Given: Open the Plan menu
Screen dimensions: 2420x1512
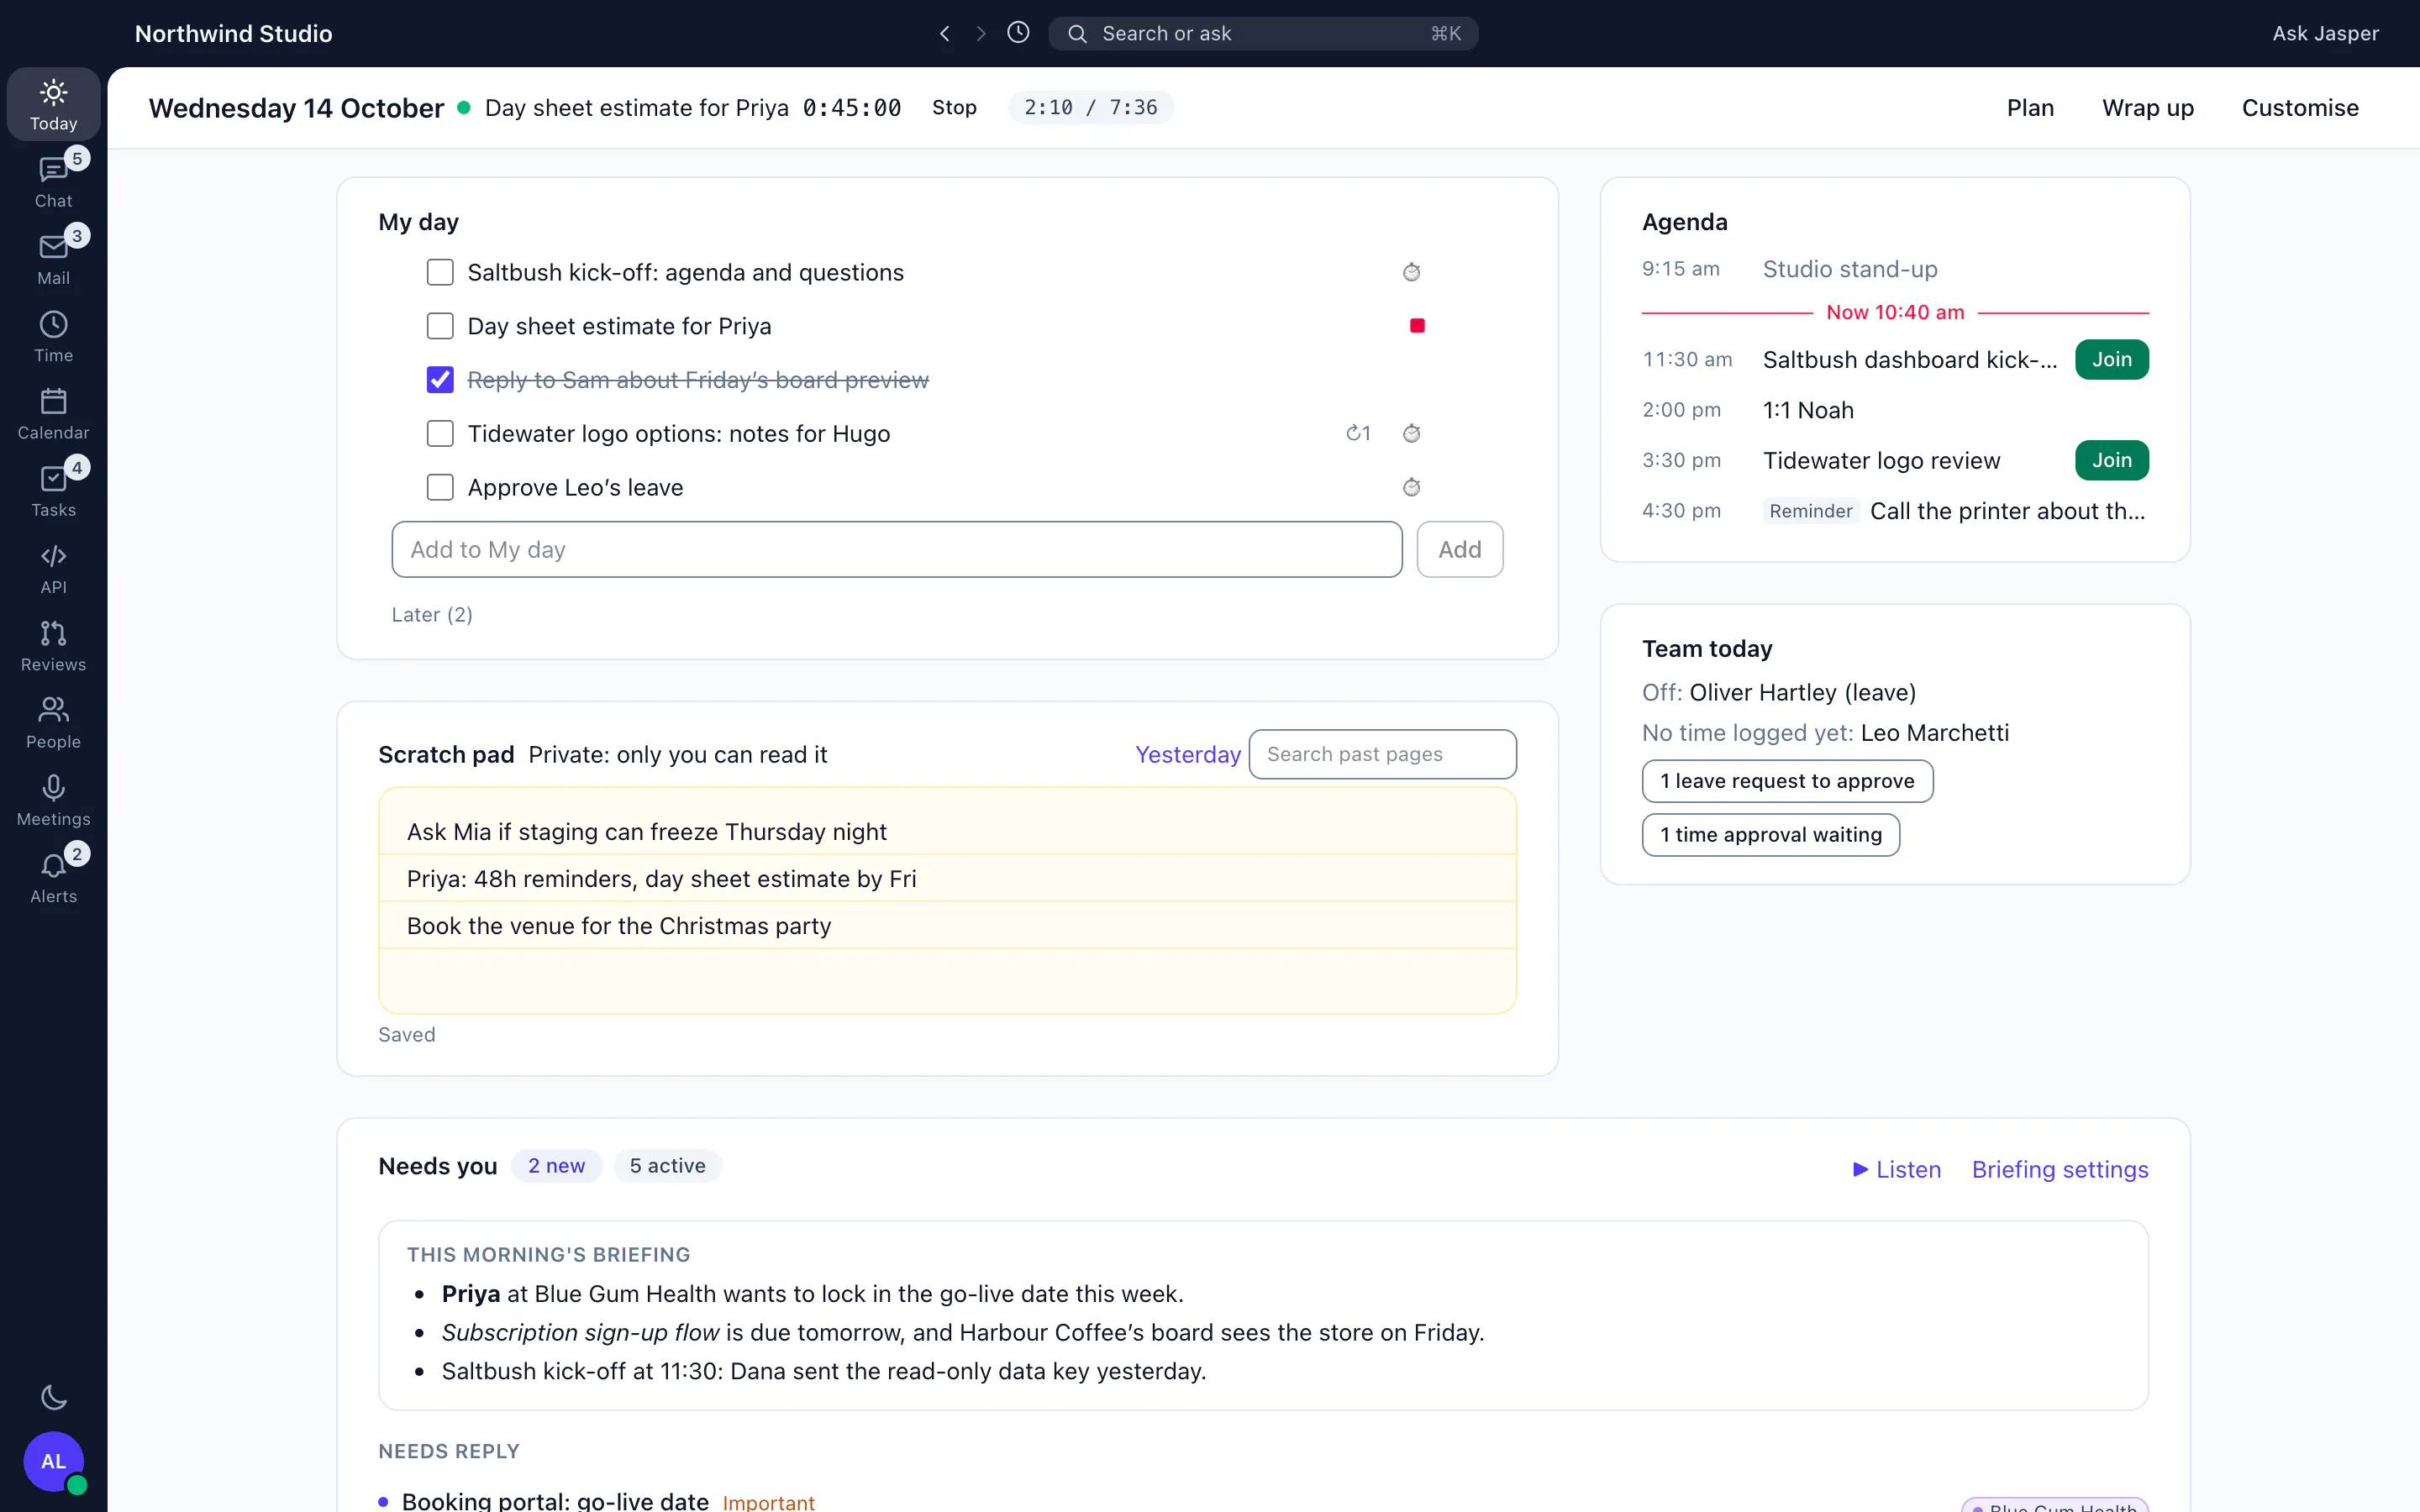Looking at the screenshot, I should click(2030, 108).
